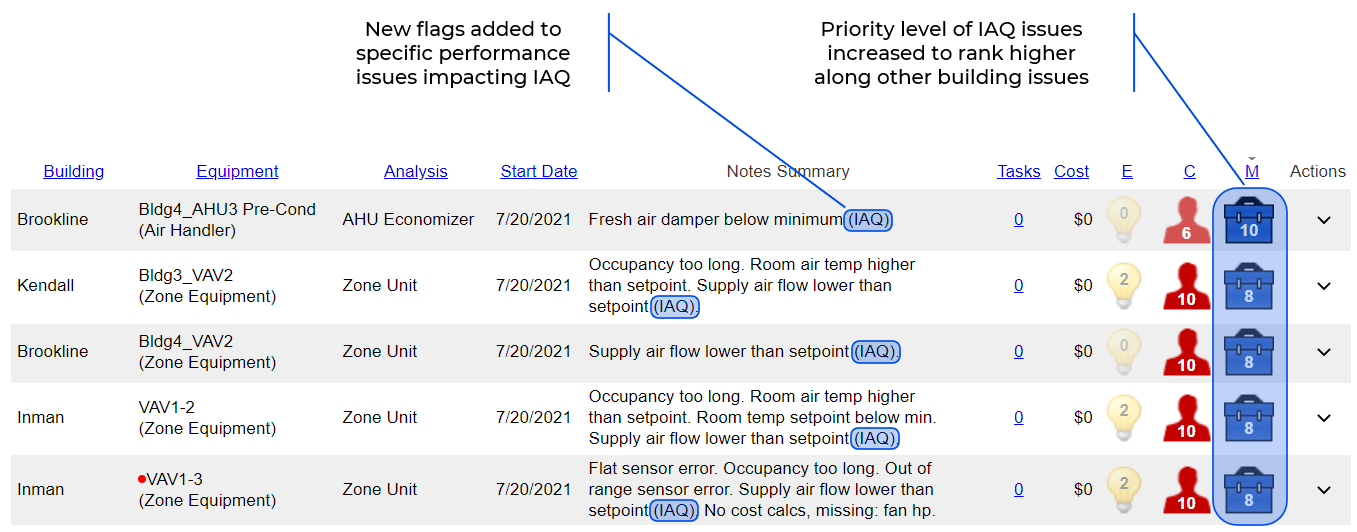1357x532 pixels.
Task: Click the maintenance toolbox in VAV1-3 row
Action: [x=1248, y=490]
